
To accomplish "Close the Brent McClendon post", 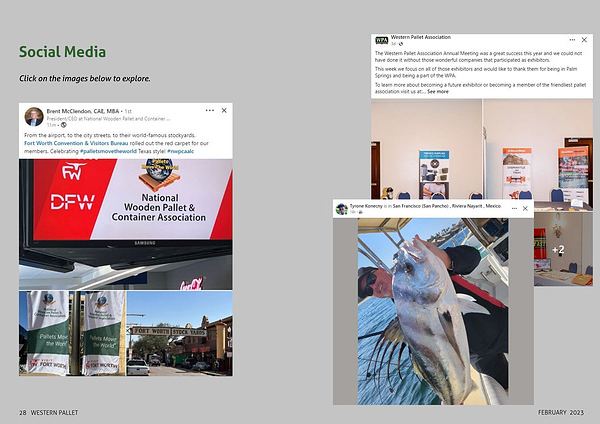I will pyautogui.click(x=224, y=110).
